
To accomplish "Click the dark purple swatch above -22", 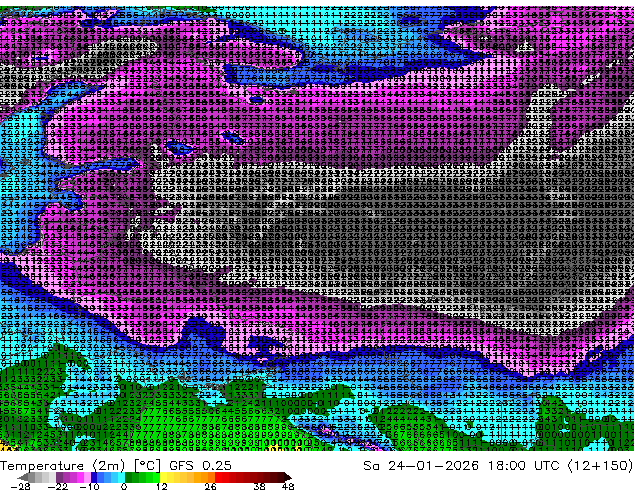I will (59, 477).
